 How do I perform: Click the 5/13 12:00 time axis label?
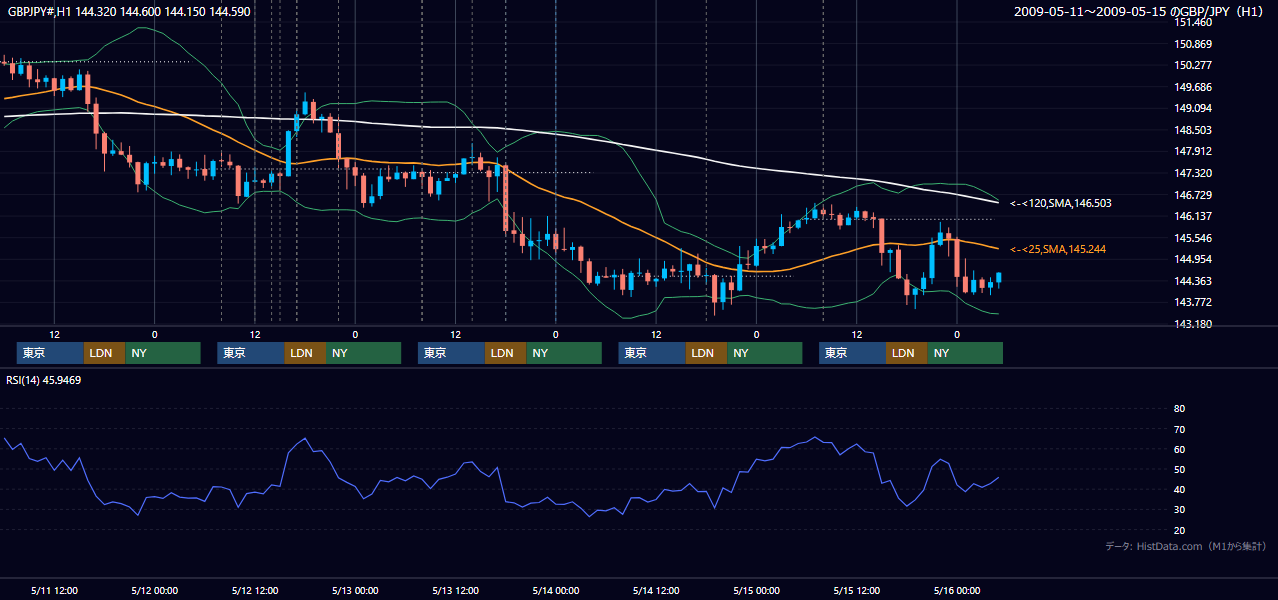tap(455, 590)
